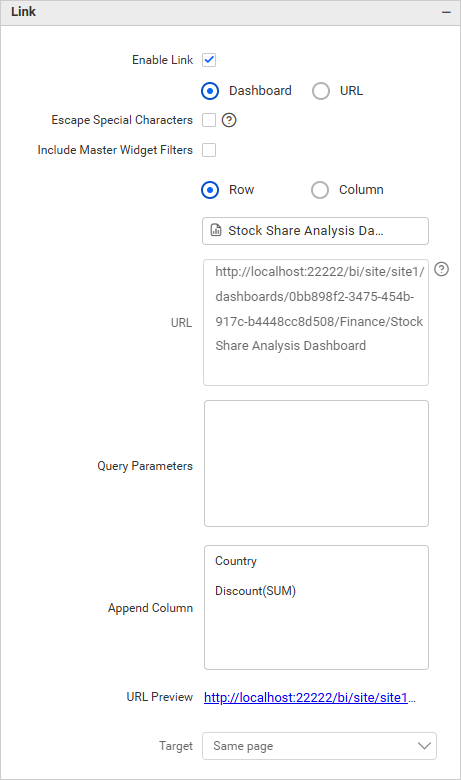Click the Enable Link label
Image resolution: width=461 pixels, height=780 pixels.
pyautogui.click(x=162, y=60)
